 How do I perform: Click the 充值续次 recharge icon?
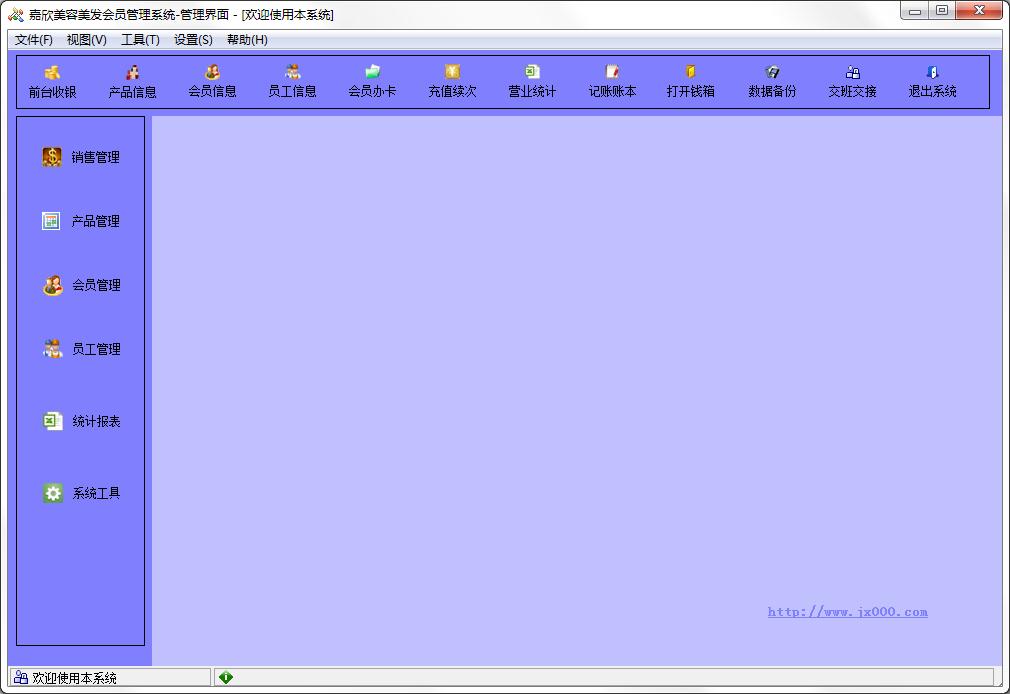pos(452,72)
